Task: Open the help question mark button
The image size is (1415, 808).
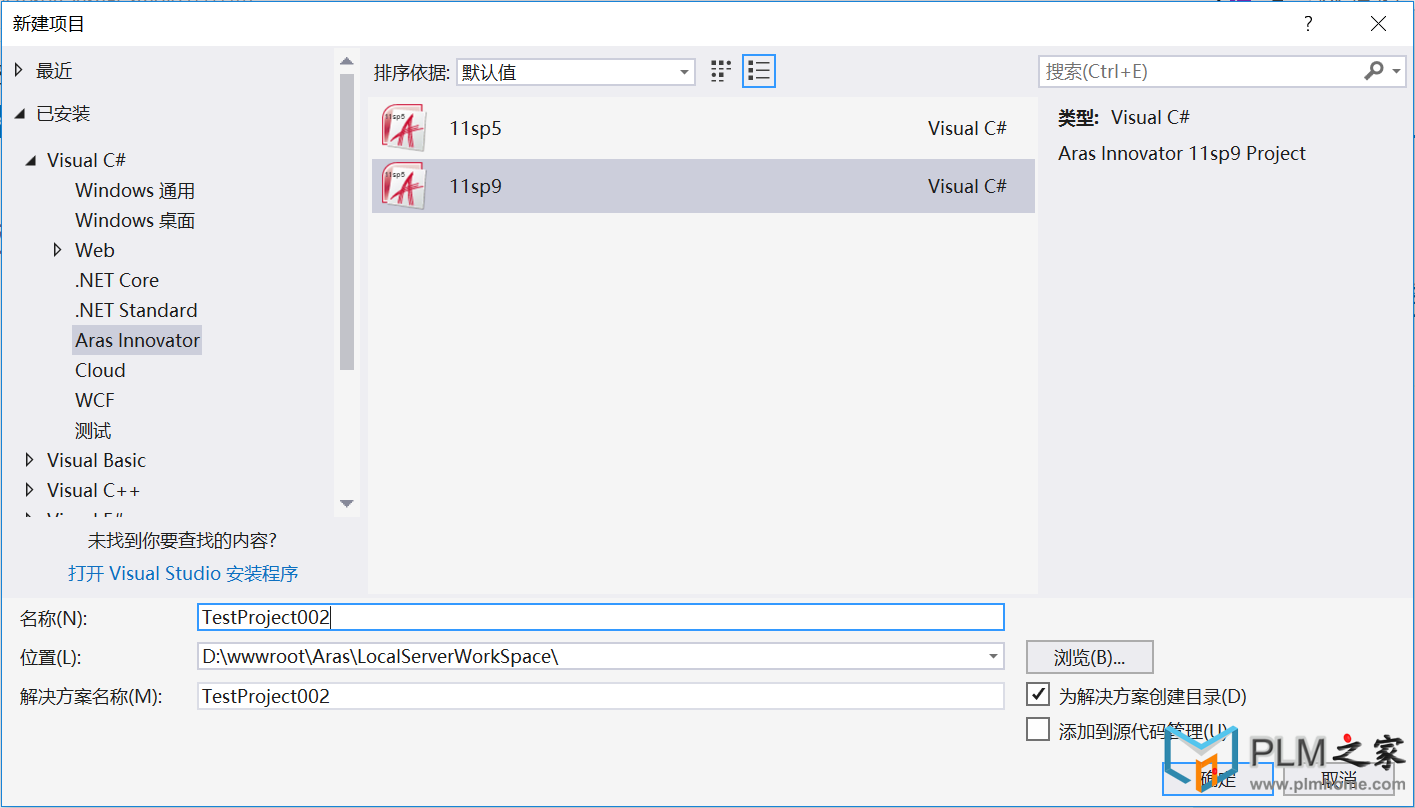Action: [x=1308, y=24]
